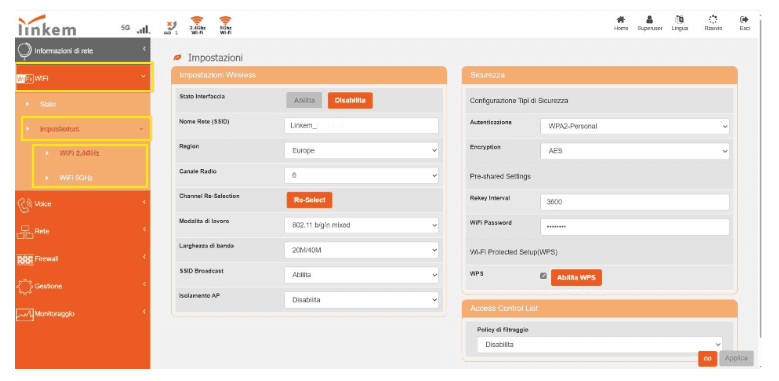The width and height of the screenshot is (779, 381).
Task: Go to Home via house icon
Action: click(x=621, y=19)
